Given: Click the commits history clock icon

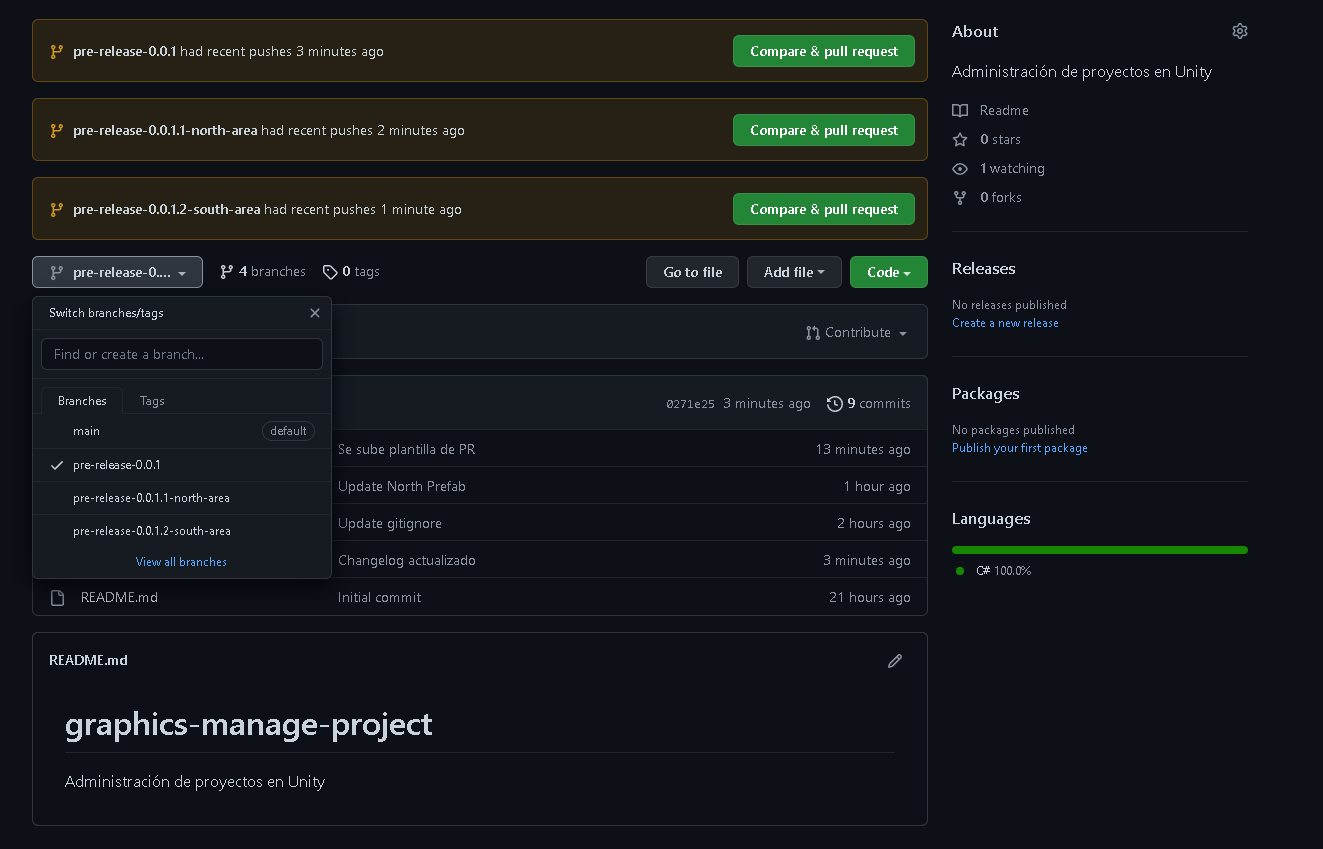Looking at the screenshot, I should point(835,404).
